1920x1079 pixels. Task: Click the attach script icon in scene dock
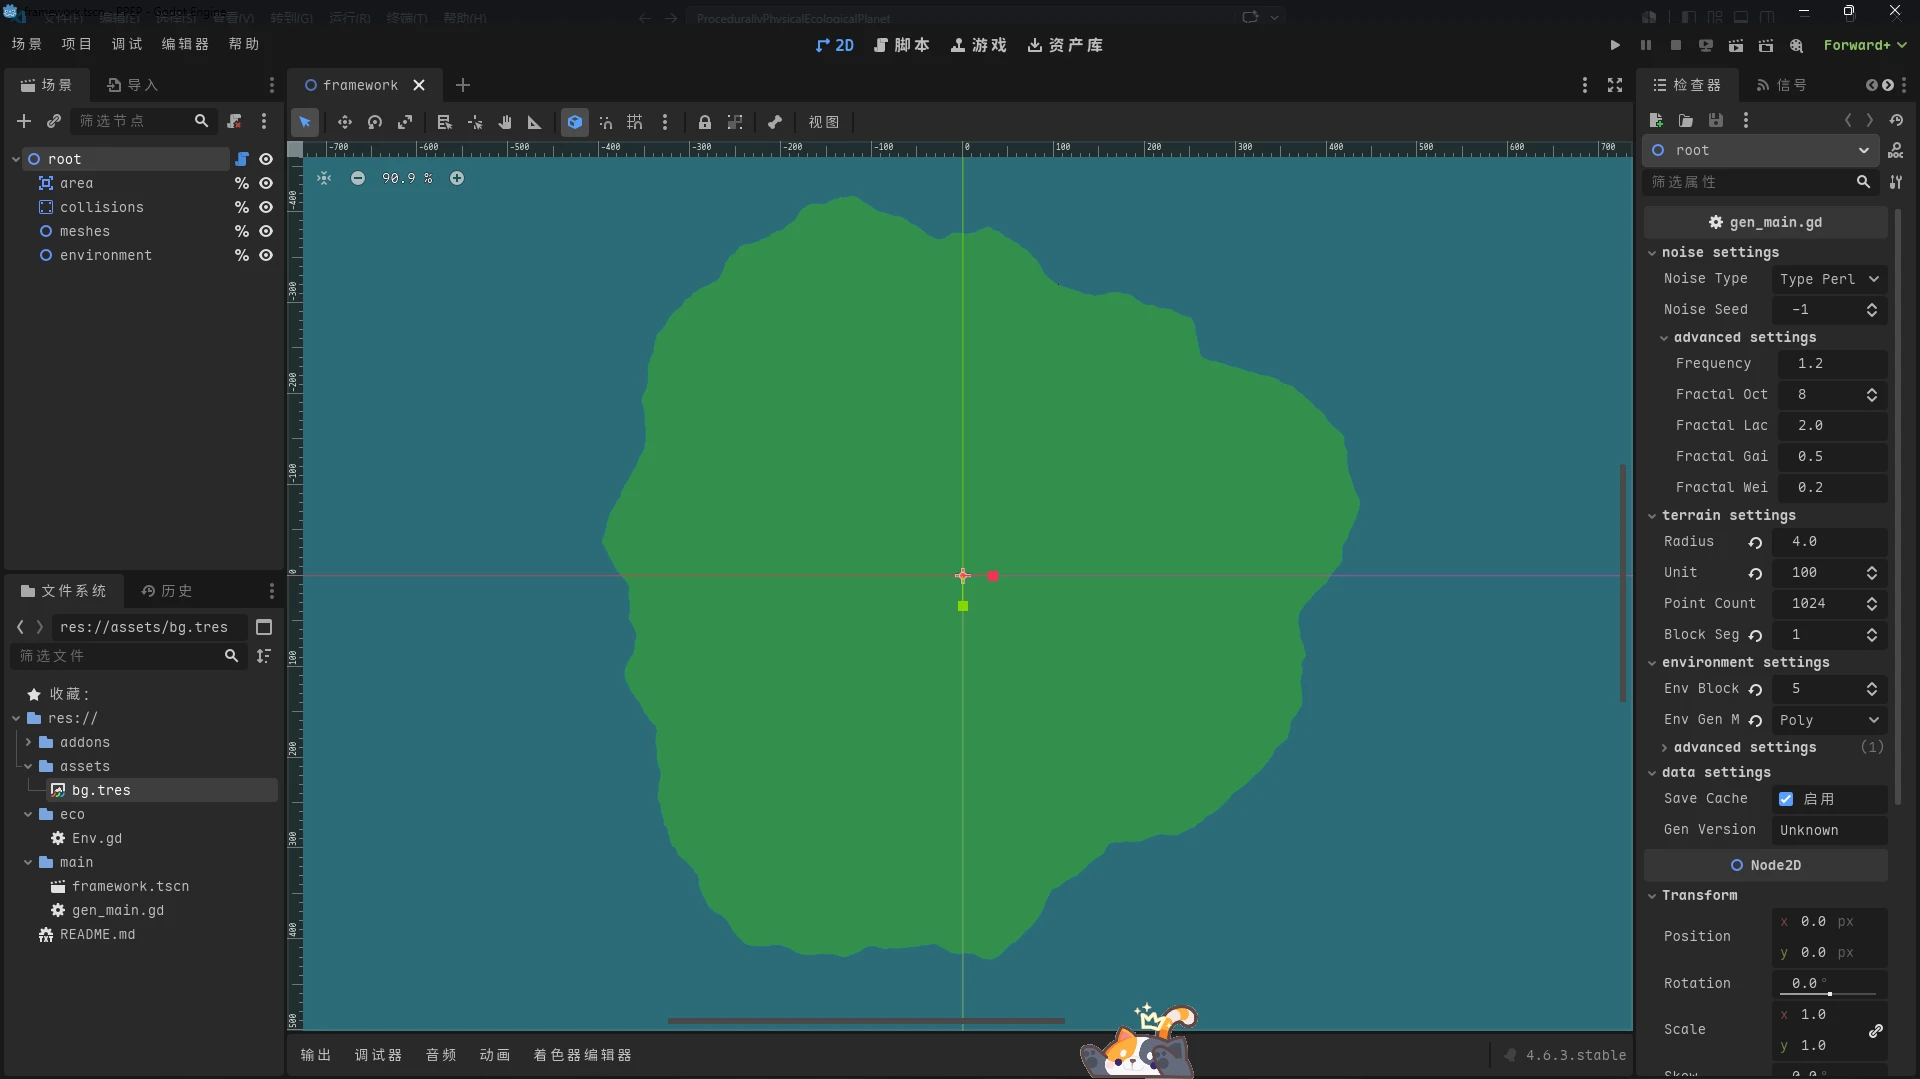(234, 121)
